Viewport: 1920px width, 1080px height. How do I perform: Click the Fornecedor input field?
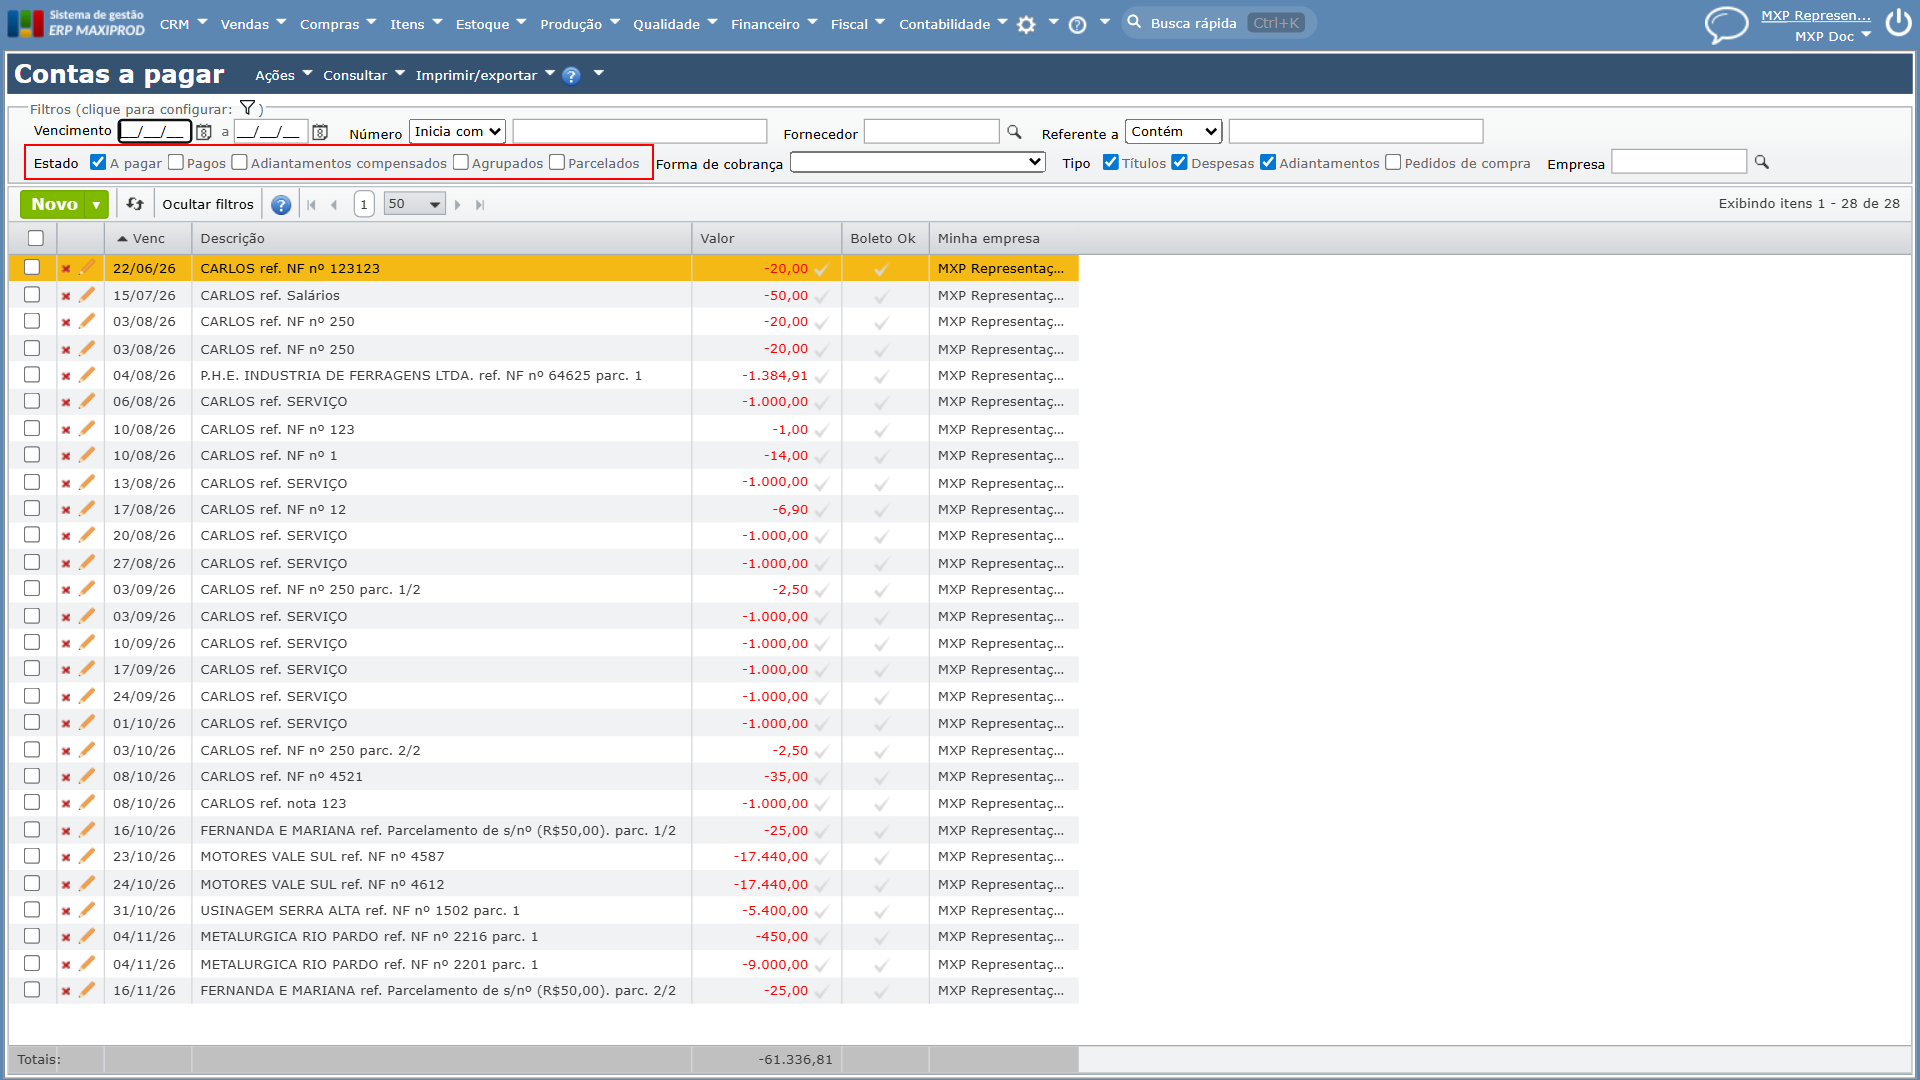[x=931, y=132]
